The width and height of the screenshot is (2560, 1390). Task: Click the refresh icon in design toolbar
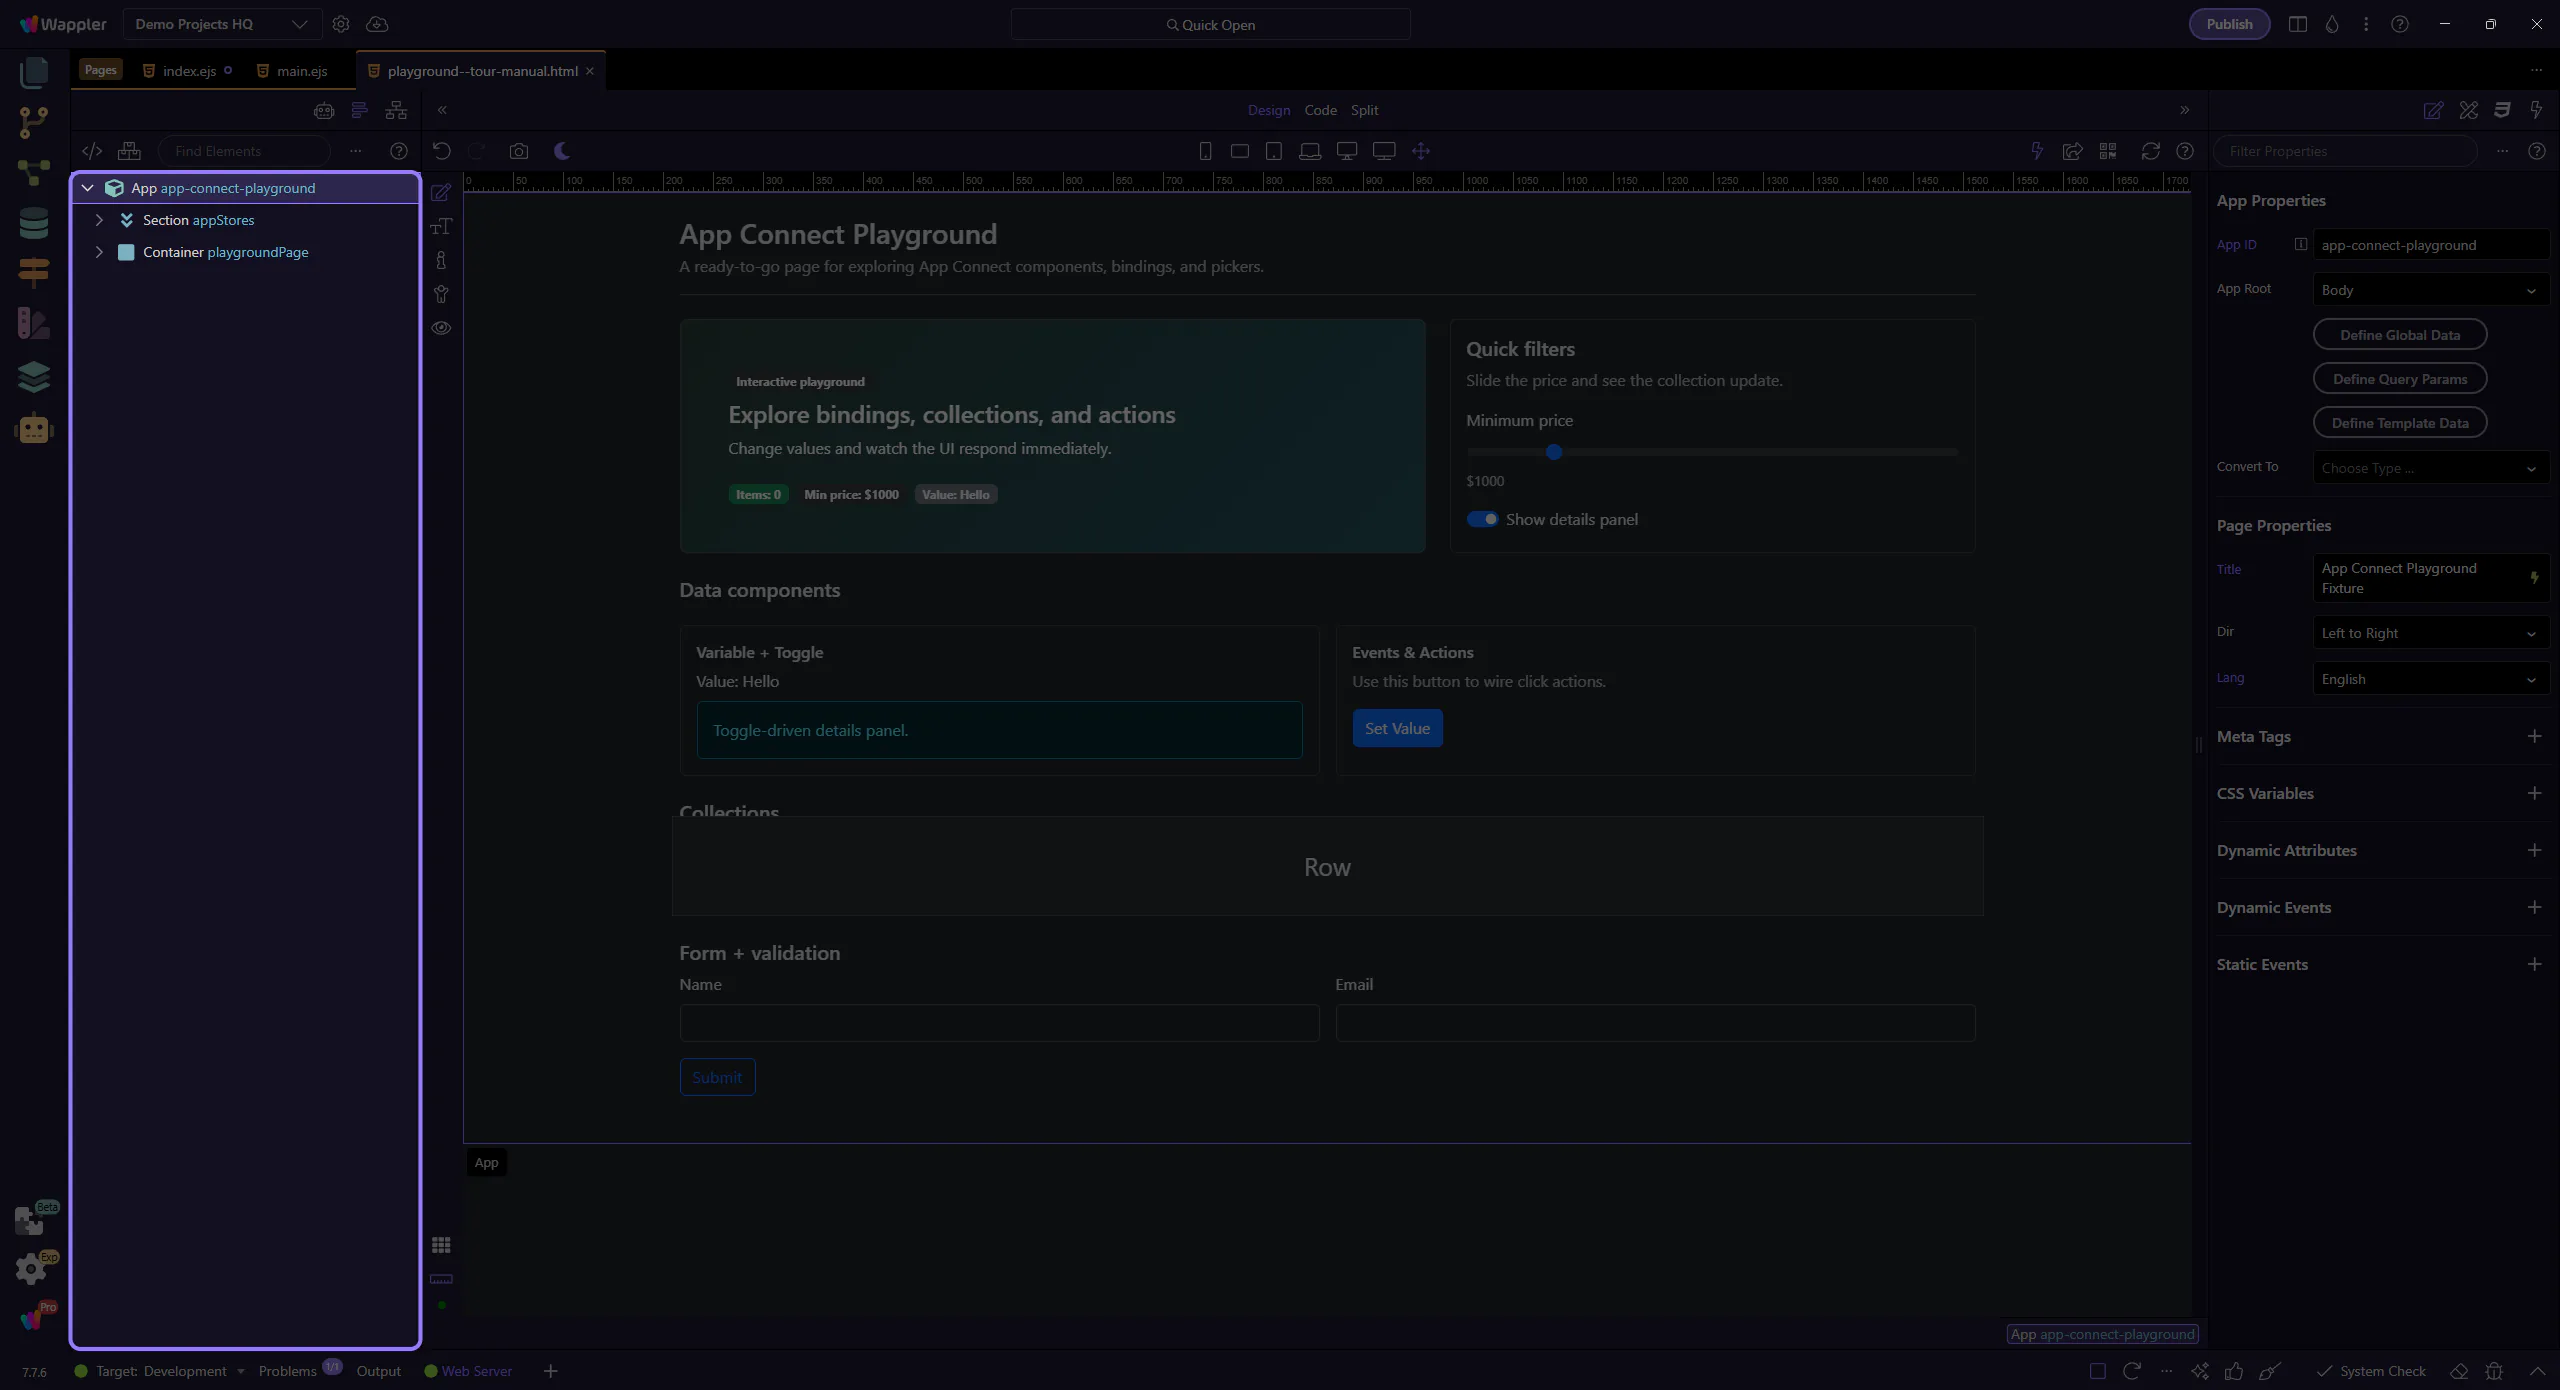[2150, 151]
